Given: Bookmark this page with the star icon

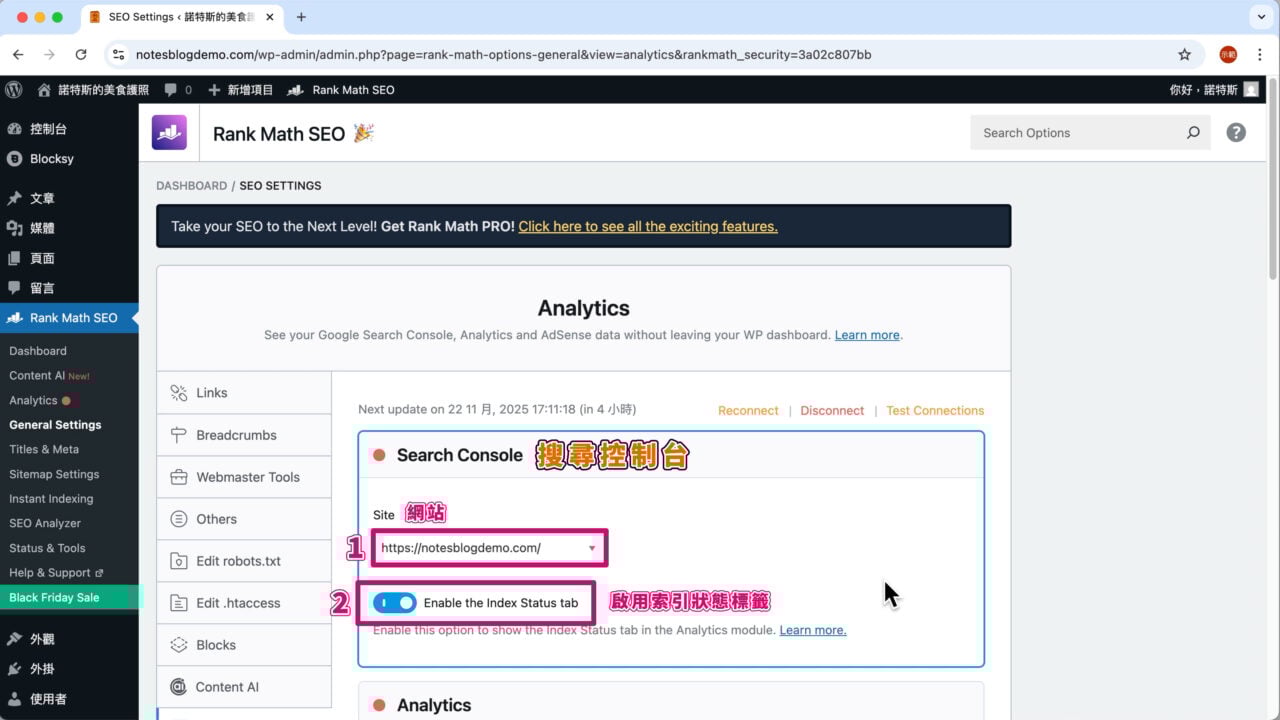Looking at the screenshot, I should point(1185,55).
